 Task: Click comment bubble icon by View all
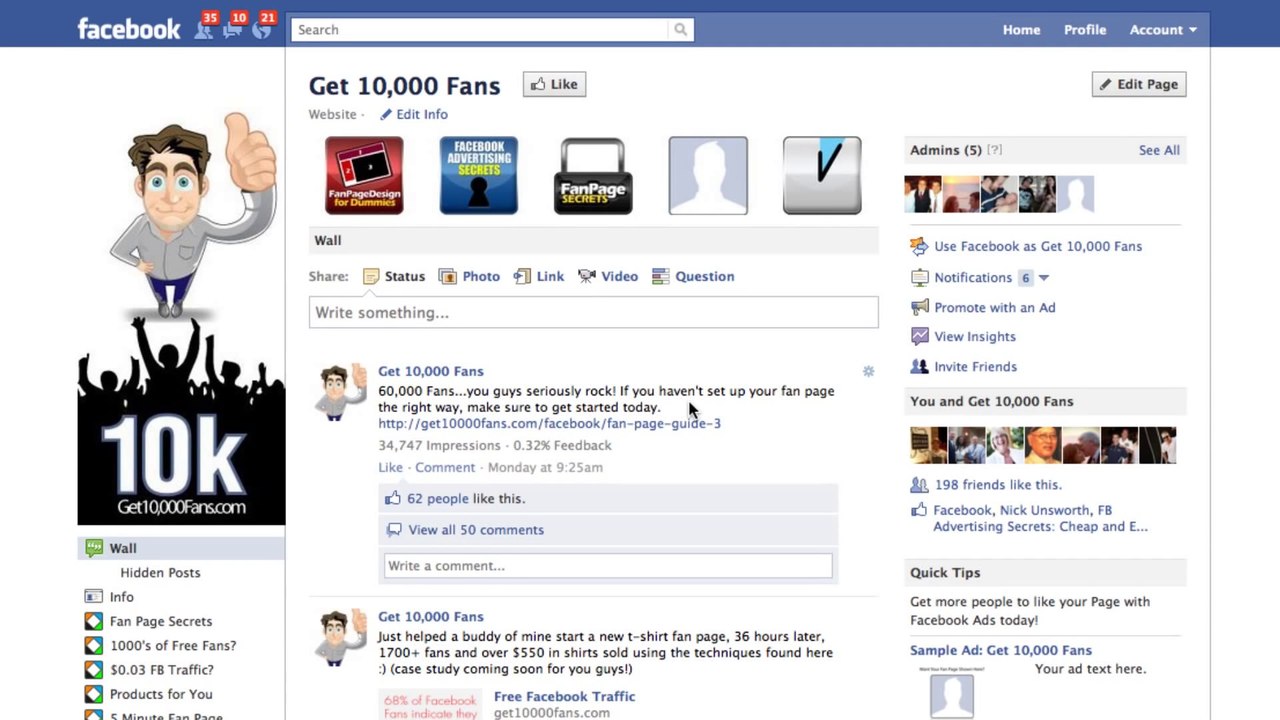point(394,530)
